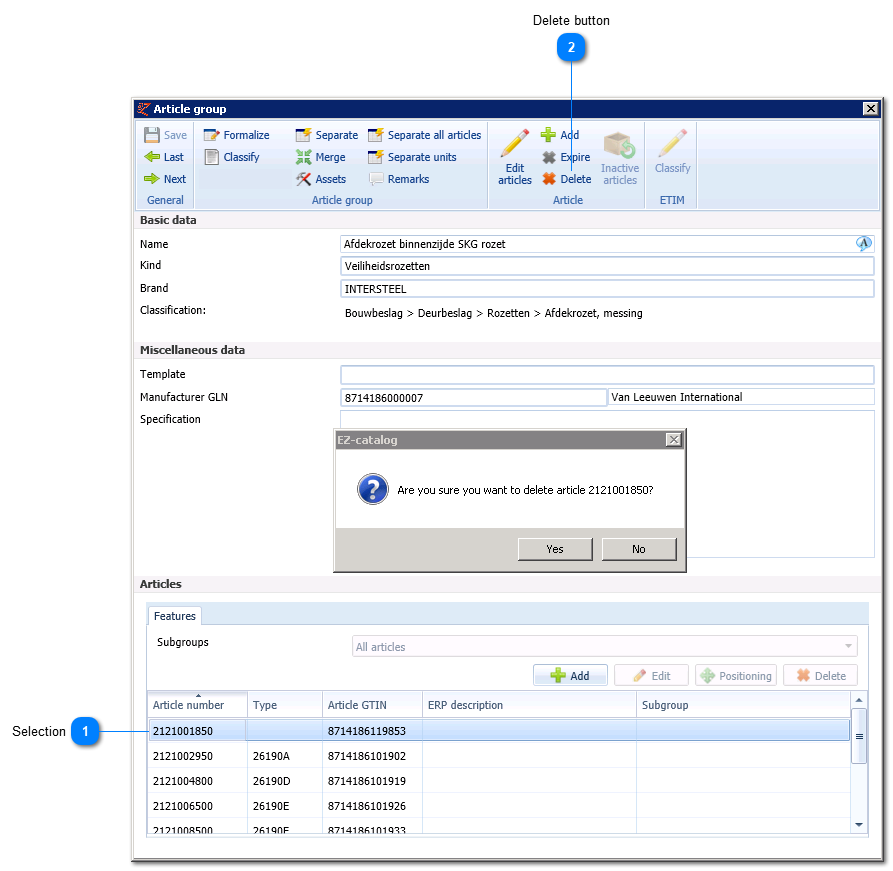The width and height of the screenshot is (893, 871).
Task: Click the Formalize tool
Action: click(236, 135)
